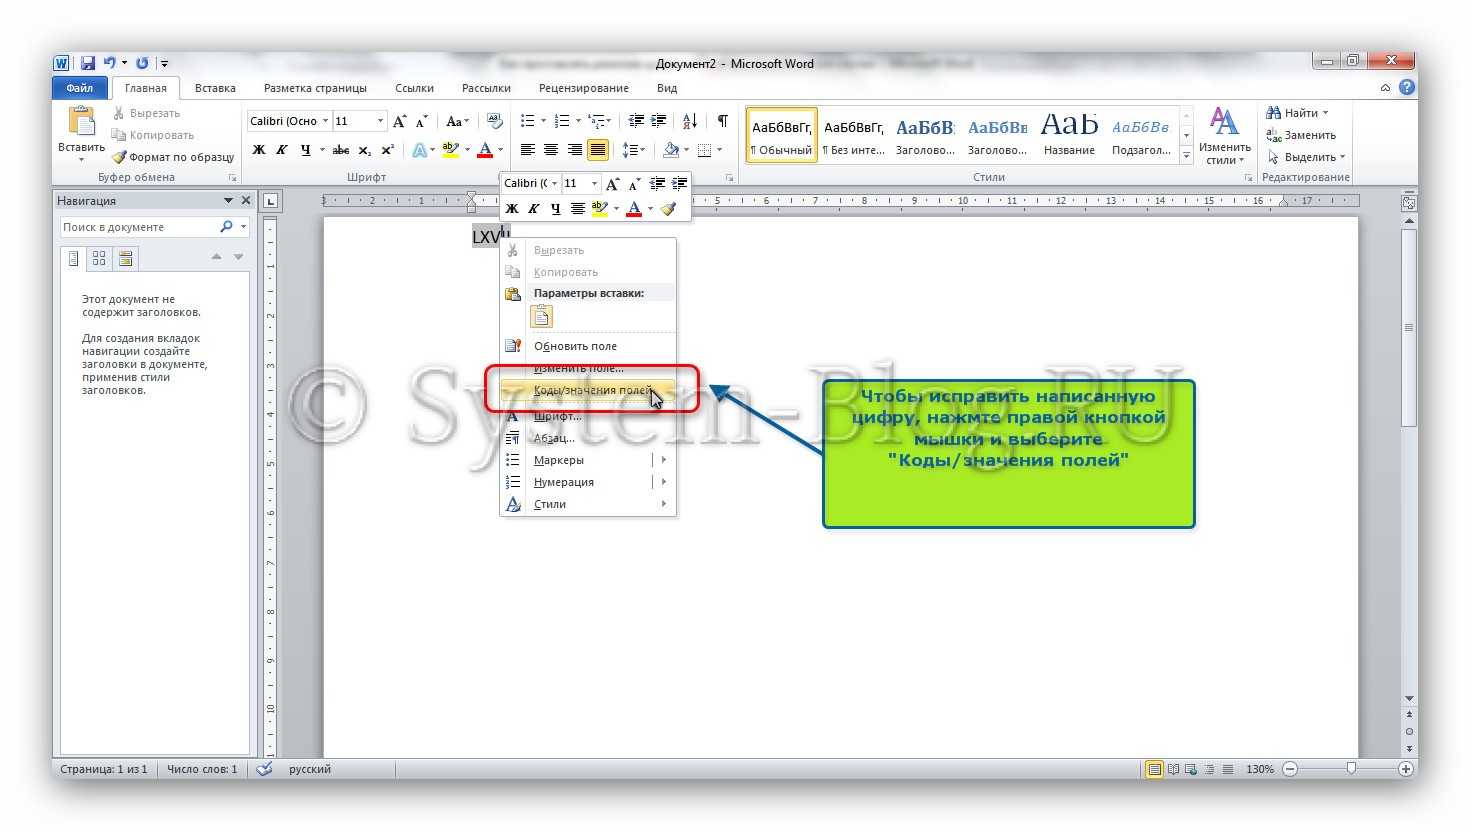
Task: Switch to the Рецензирование tab
Action: (584, 88)
